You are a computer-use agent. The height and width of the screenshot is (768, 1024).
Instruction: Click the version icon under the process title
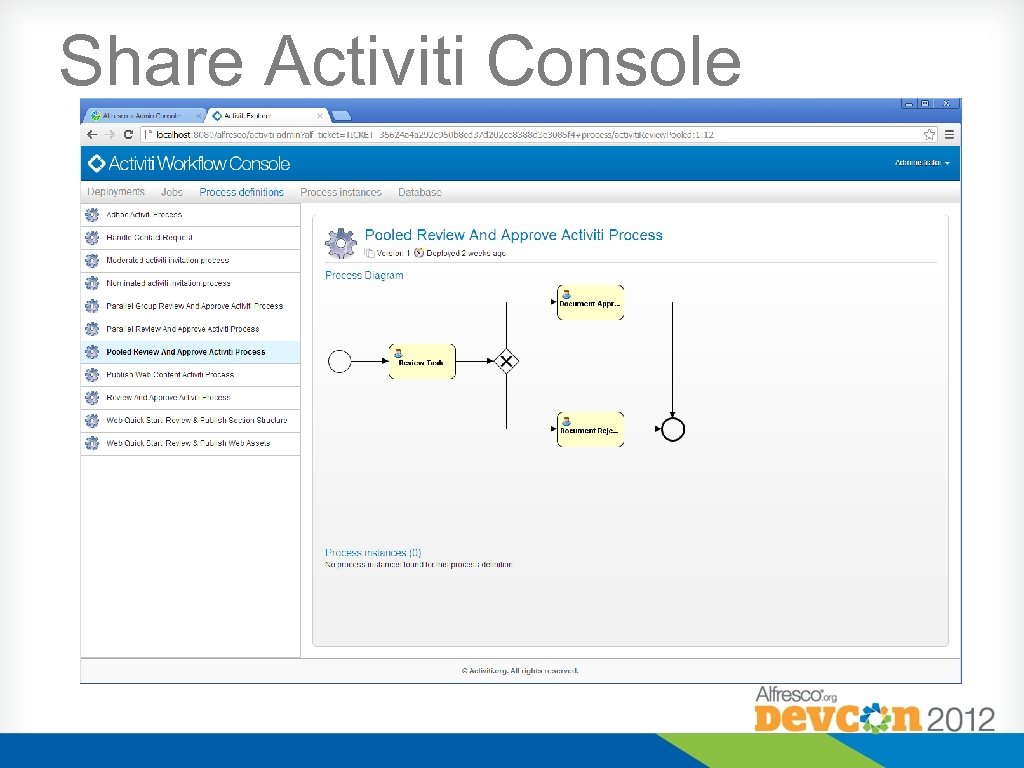tap(370, 253)
